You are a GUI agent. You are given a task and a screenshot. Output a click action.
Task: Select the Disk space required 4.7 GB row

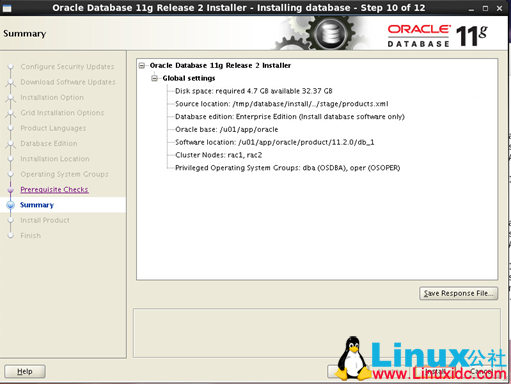coord(254,91)
